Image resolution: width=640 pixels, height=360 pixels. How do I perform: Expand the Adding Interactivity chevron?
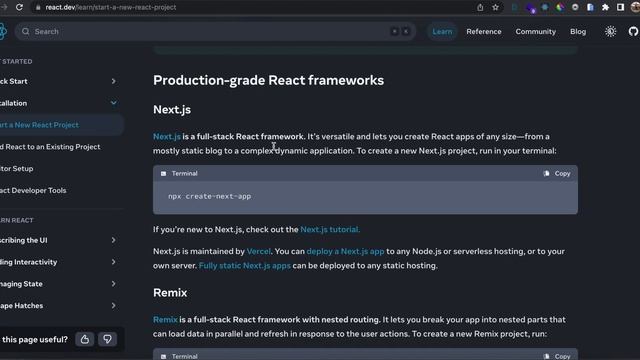pyautogui.click(x=113, y=262)
